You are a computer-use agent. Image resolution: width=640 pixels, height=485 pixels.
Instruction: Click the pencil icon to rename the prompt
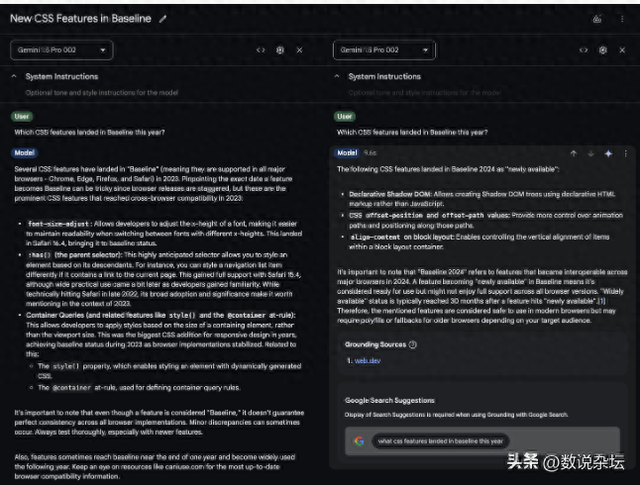[164, 19]
